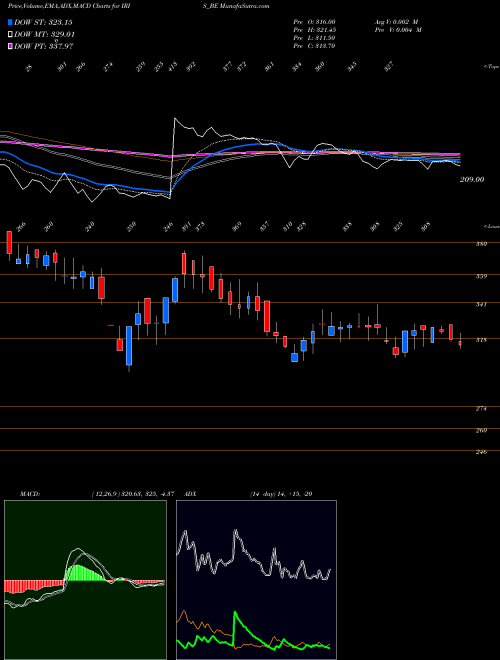Image resolution: width=500 pixels, height=660 pixels.
Task: Click the tall blue candle at the chart low
Action: click(129, 346)
